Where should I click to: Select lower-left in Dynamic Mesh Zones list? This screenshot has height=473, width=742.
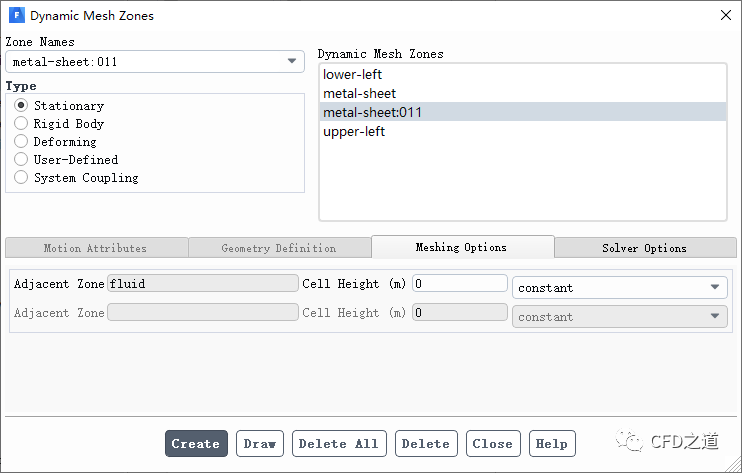pyautogui.click(x=352, y=75)
